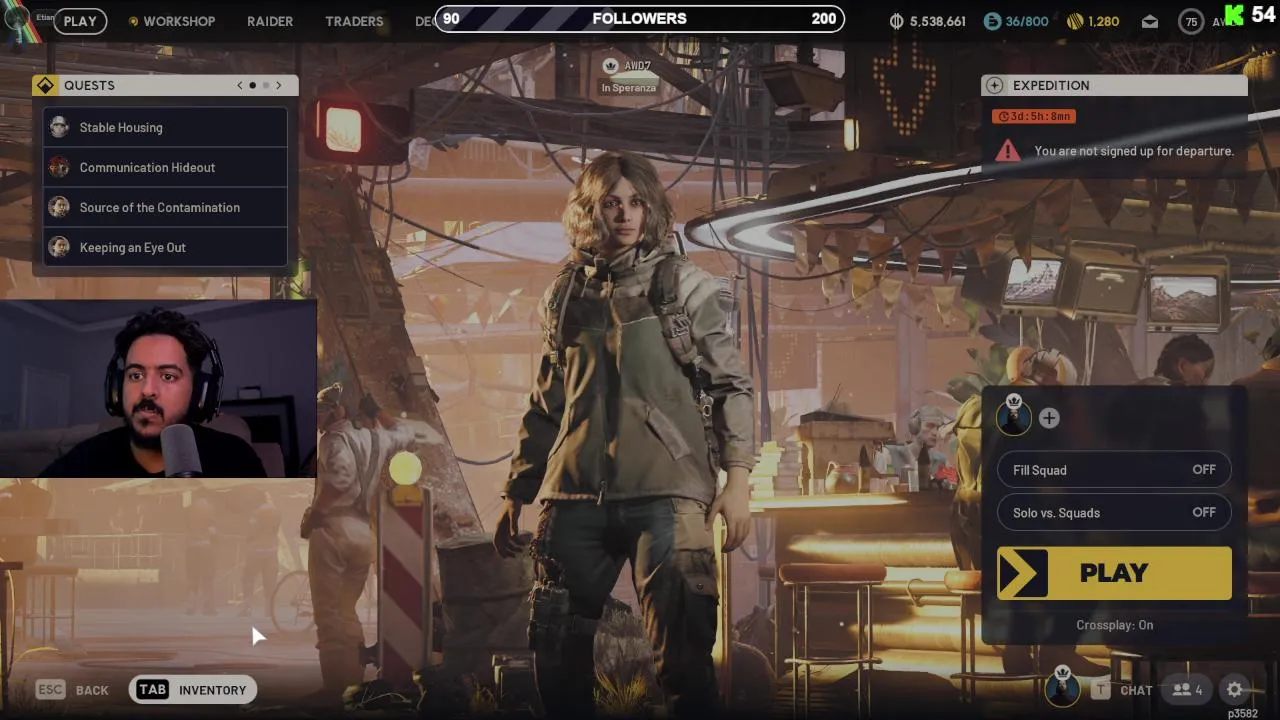Open the settings gear icon

click(1234, 689)
